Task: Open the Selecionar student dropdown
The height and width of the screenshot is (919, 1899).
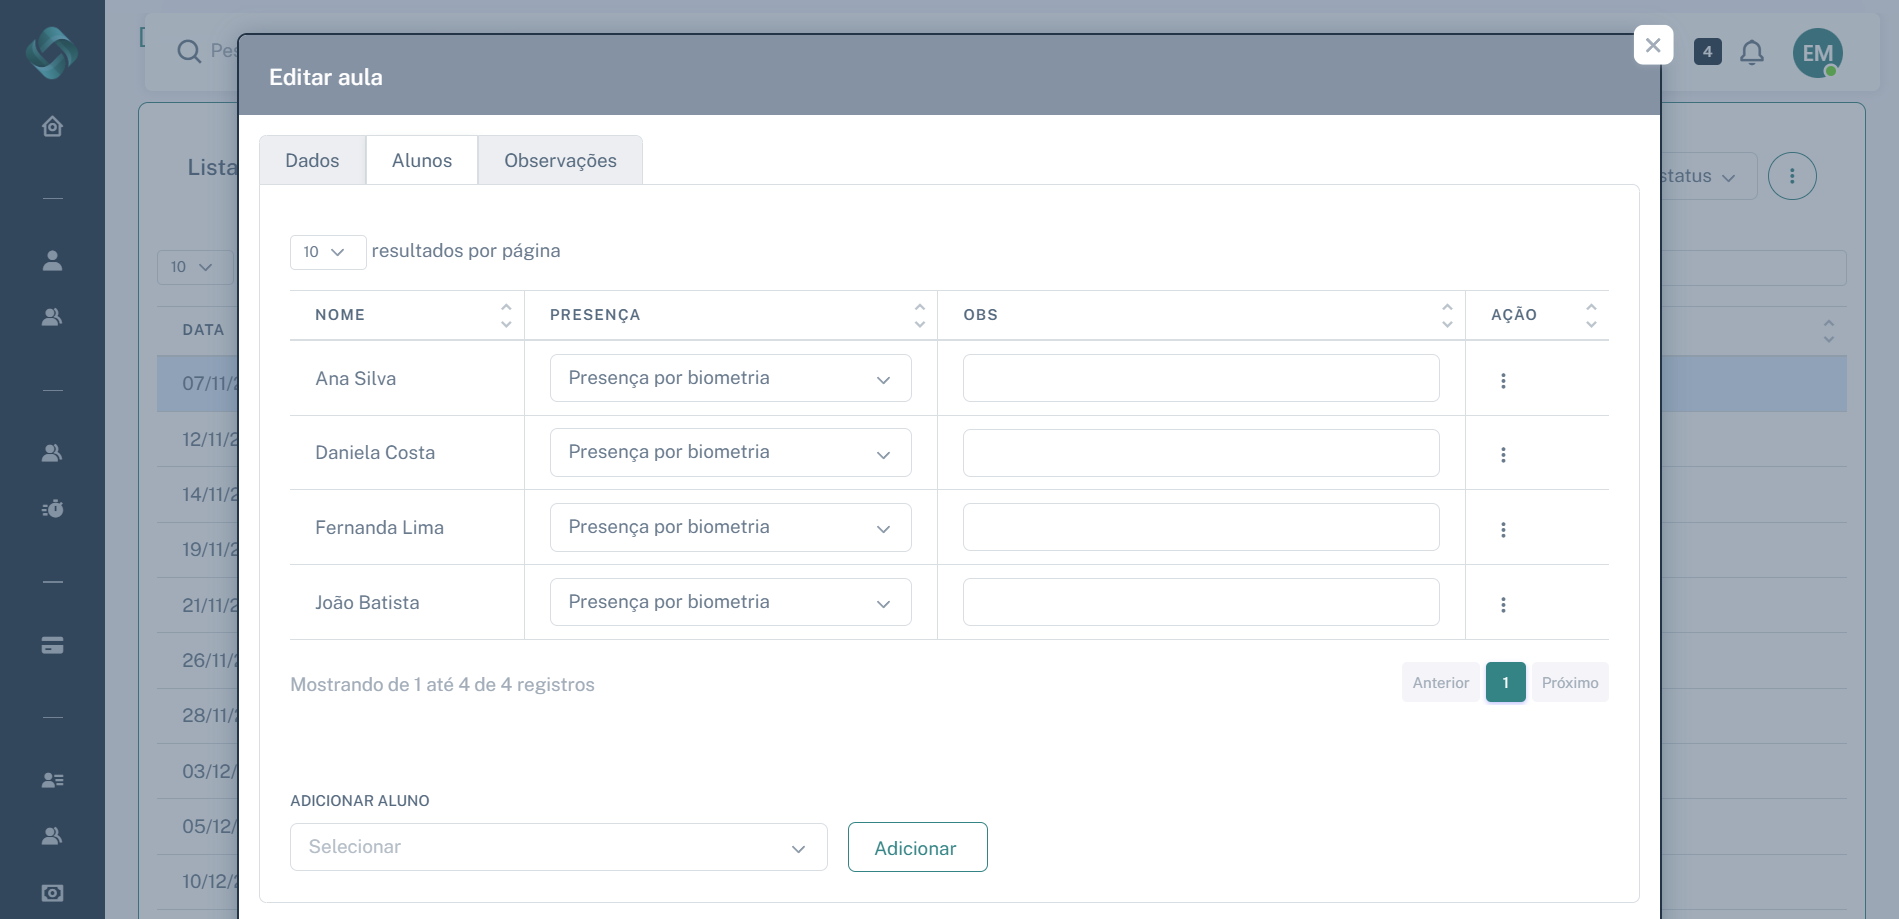Action: [558, 848]
